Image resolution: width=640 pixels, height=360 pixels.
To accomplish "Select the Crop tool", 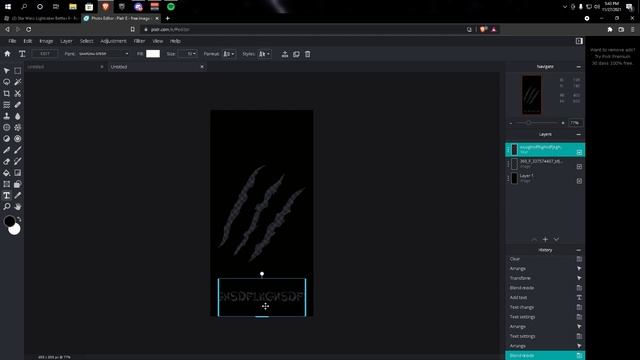I will pyautogui.click(x=7, y=93).
